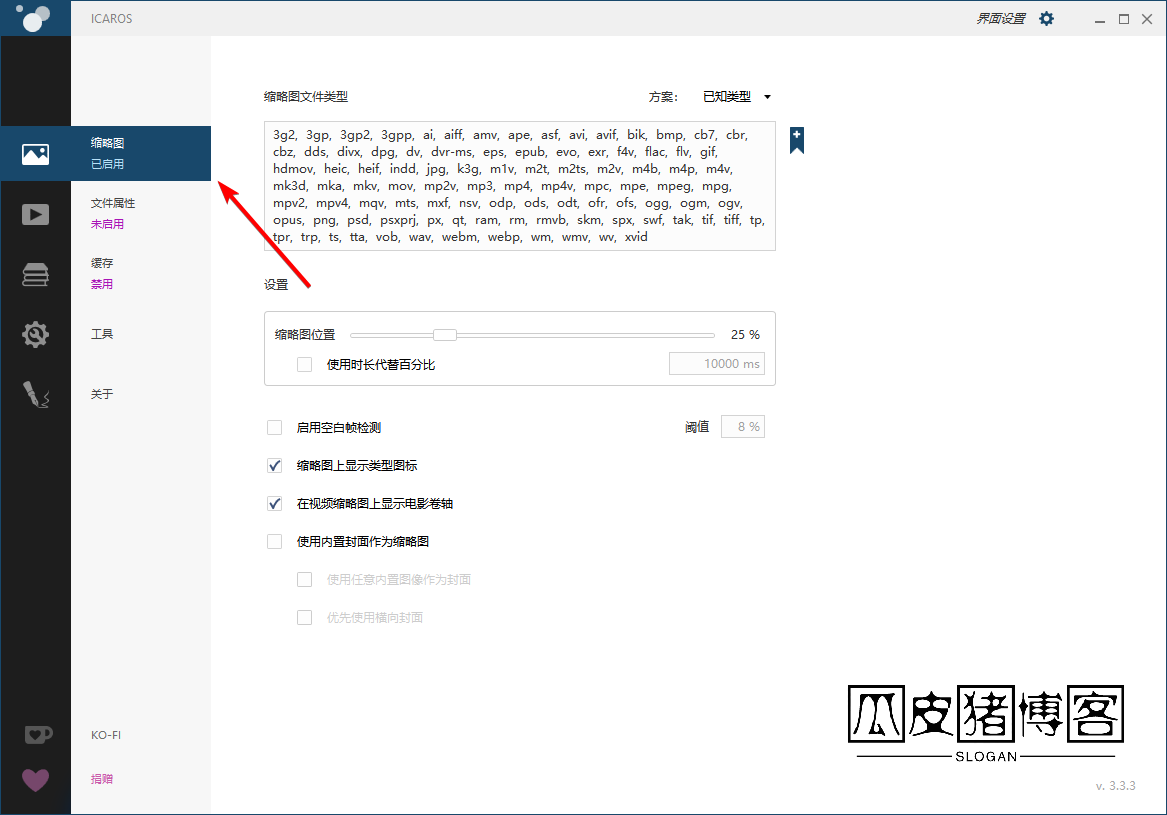Open the tools gear-wrench icon
This screenshot has width=1167, height=815.
coord(35,335)
